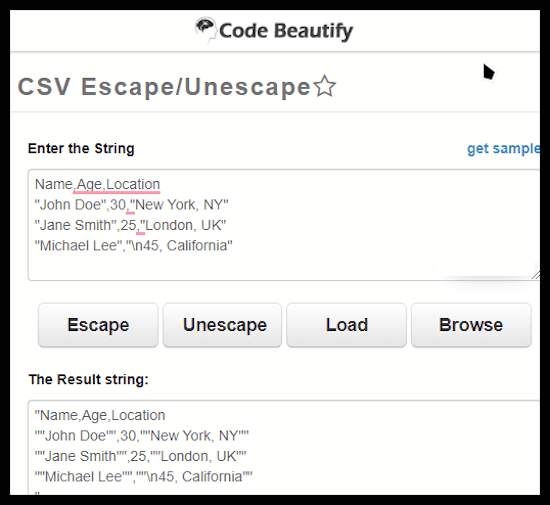
Task: Click the CSV Escape/Unescape page heading
Action: (165, 87)
